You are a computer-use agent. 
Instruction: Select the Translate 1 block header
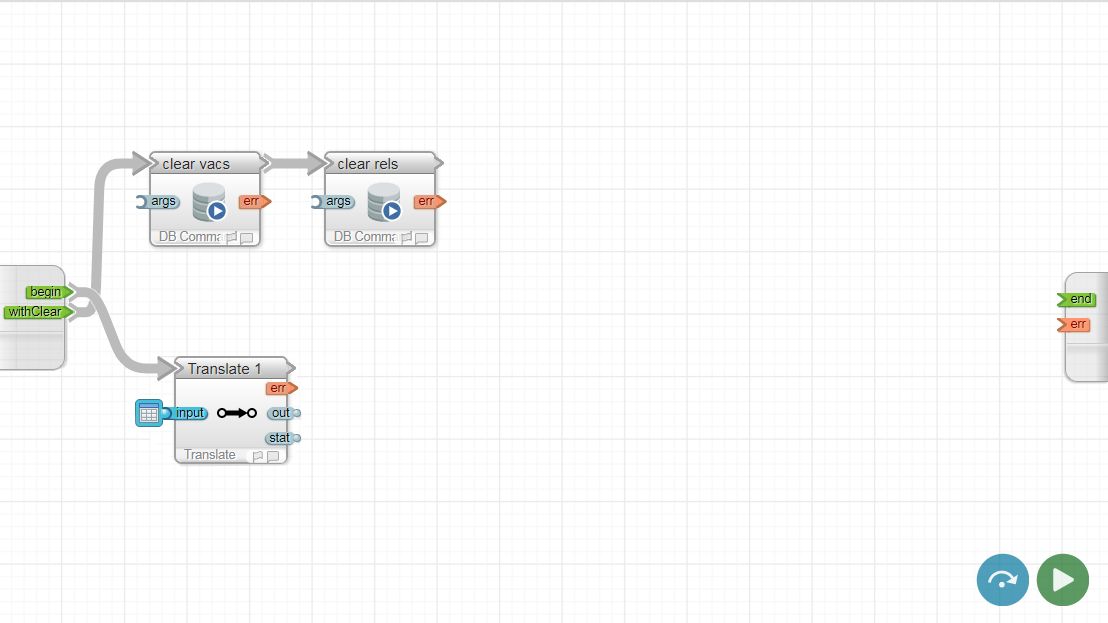point(225,369)
